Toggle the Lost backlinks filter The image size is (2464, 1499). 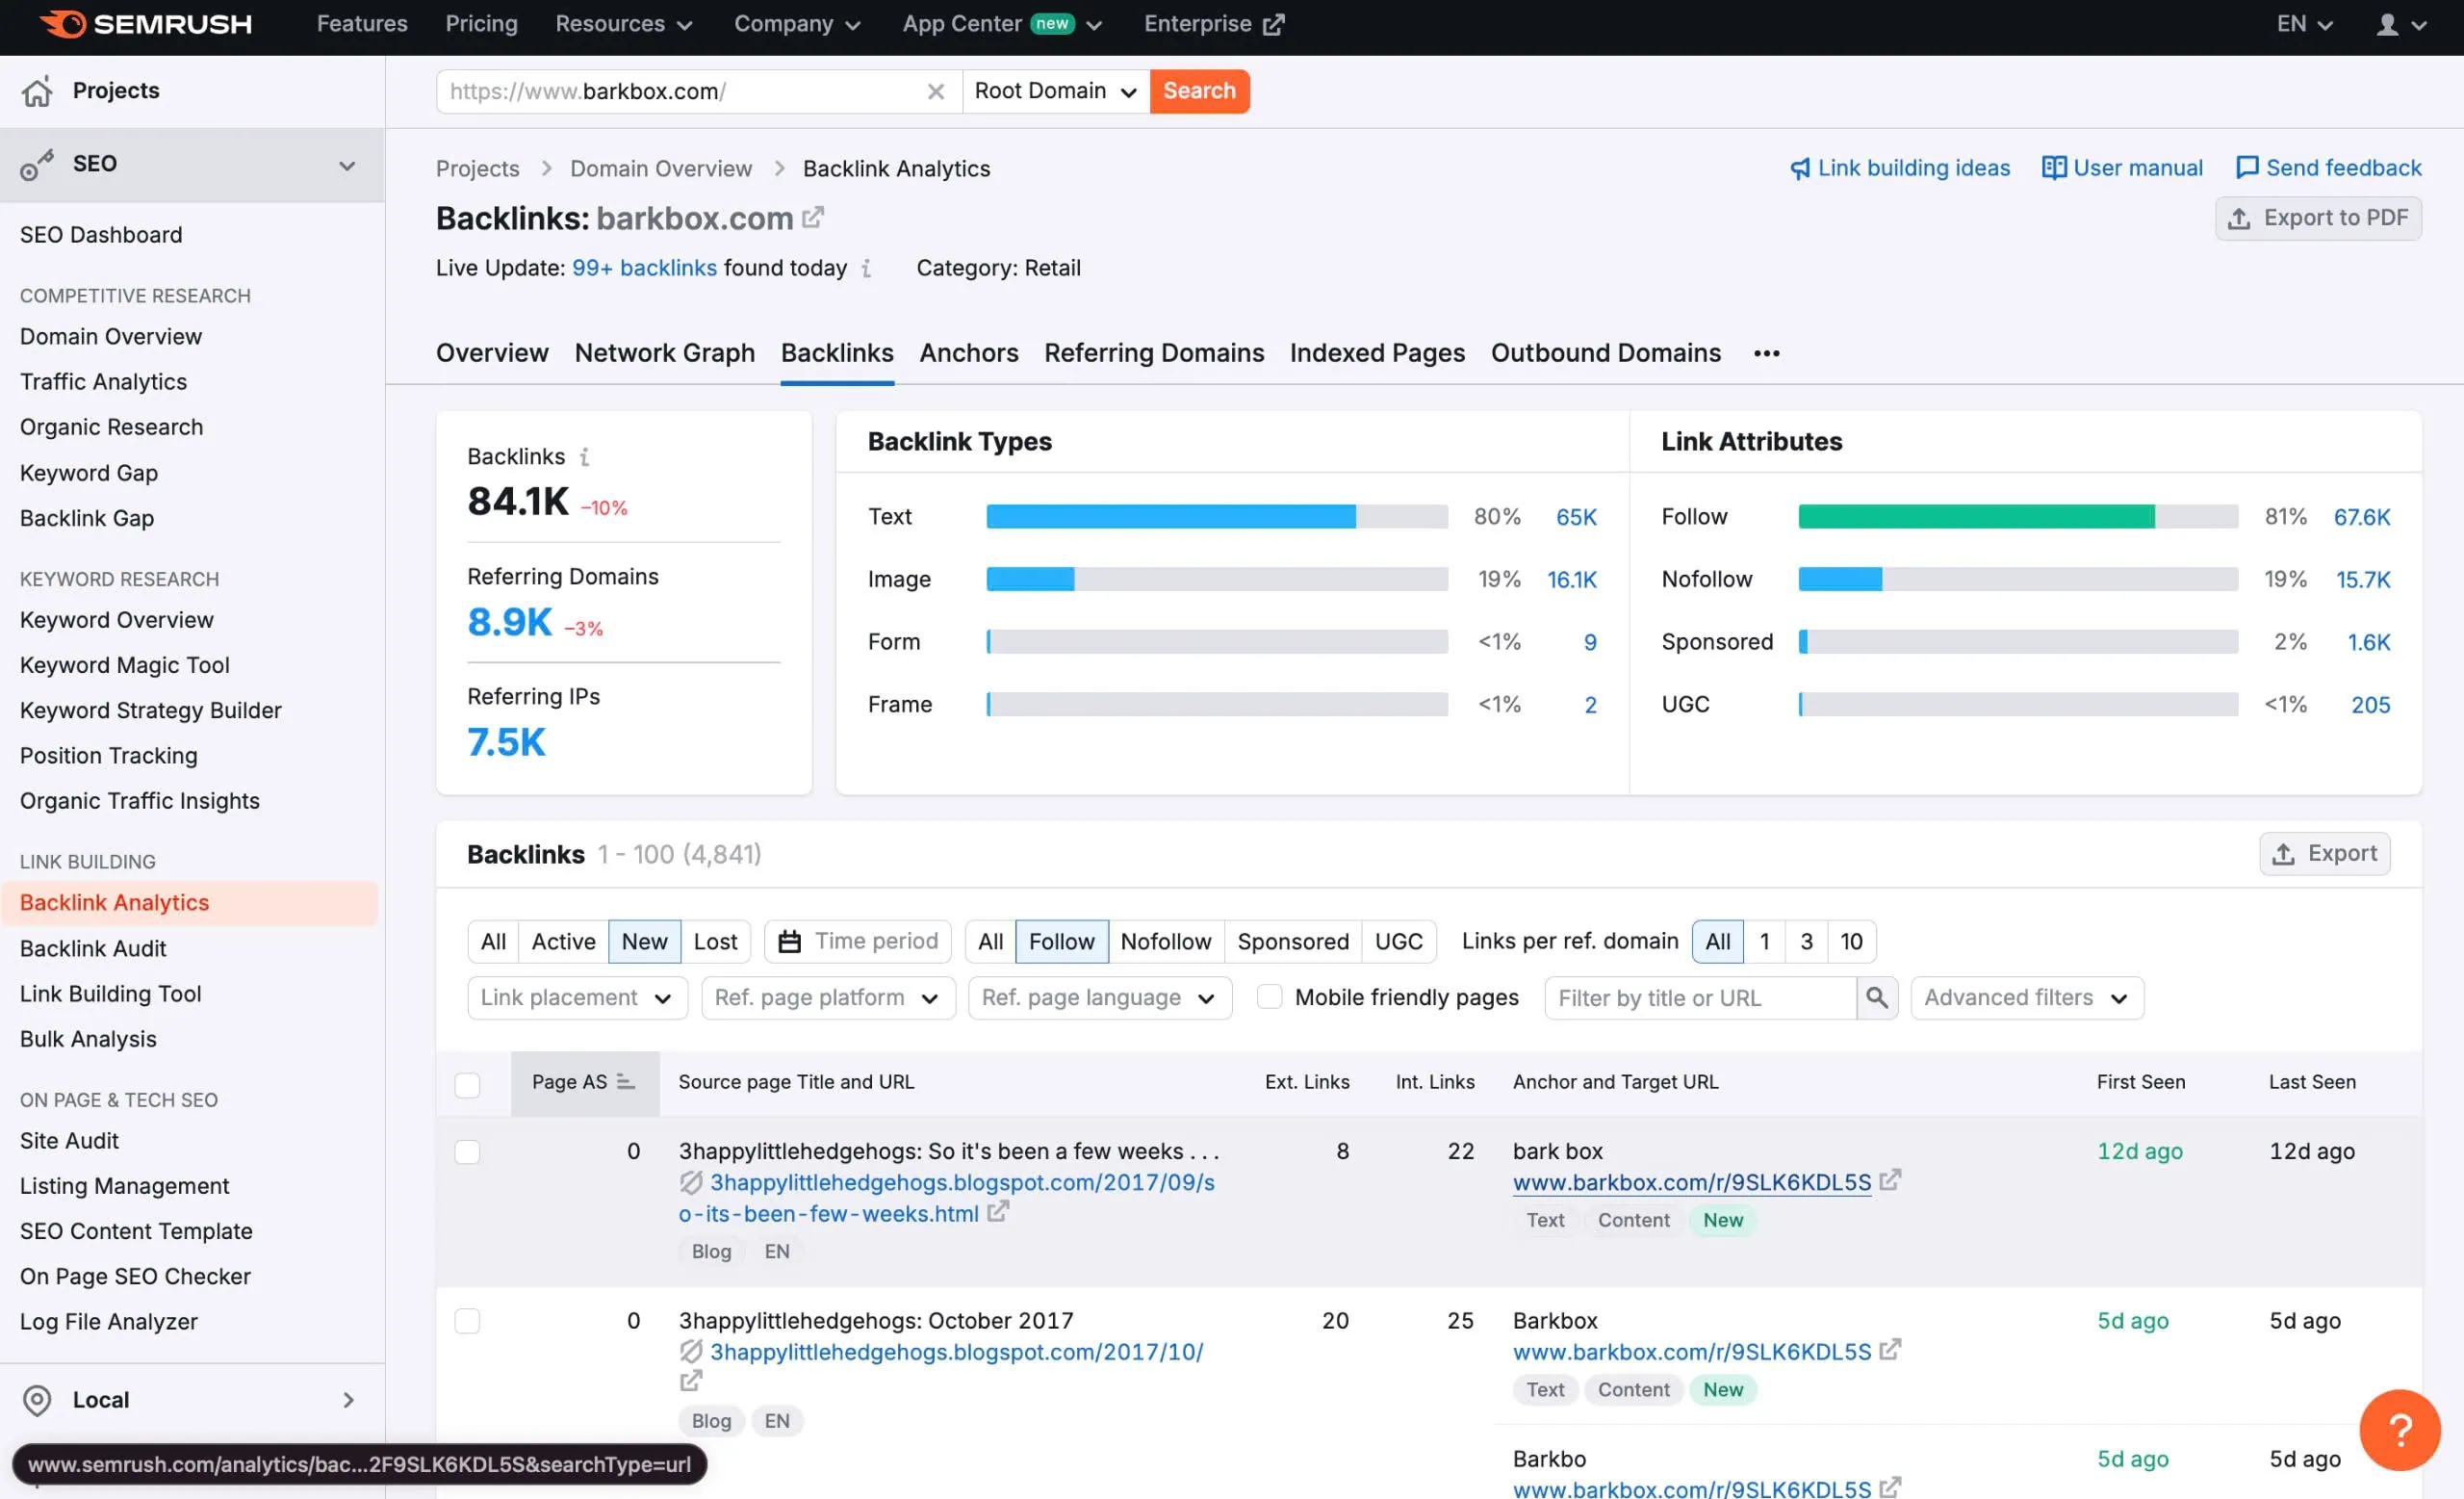click(715, 942)
